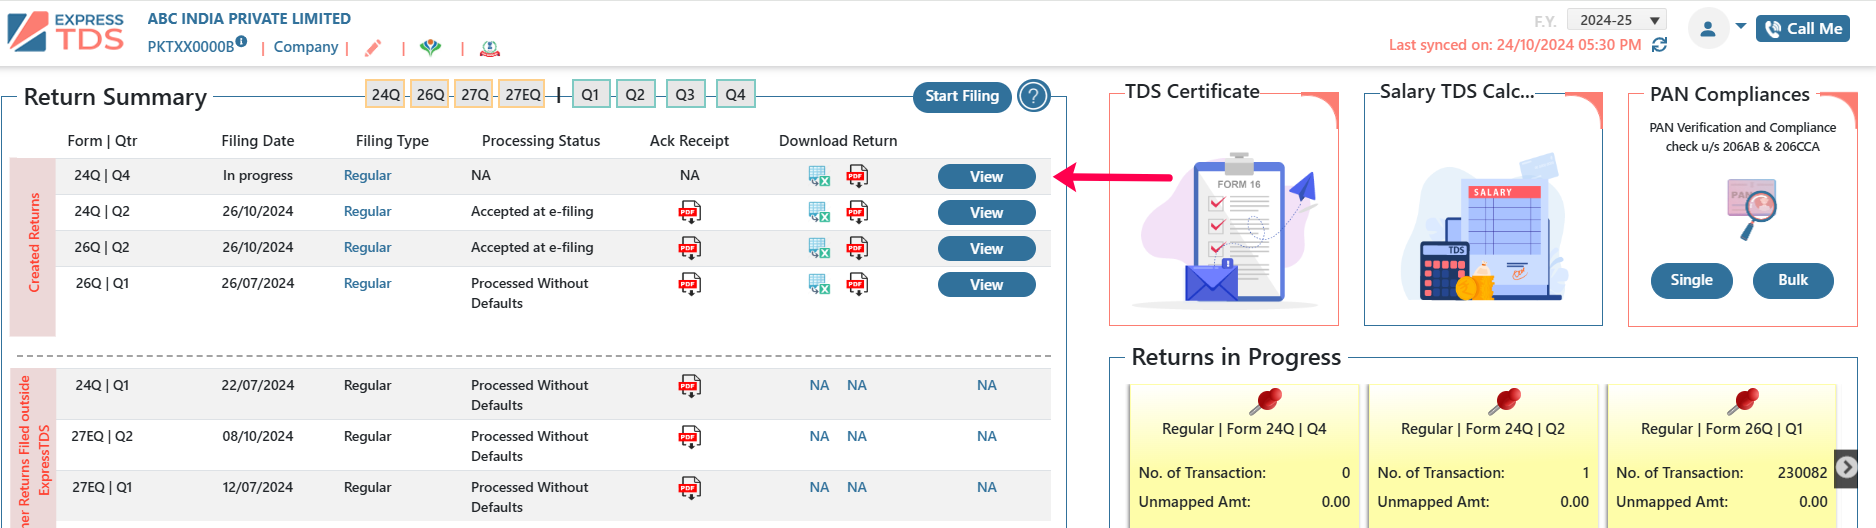Screen dimensions: 1876x528
Task: Click Regular filing type for 24Q Q2
Action: coord(367,211)
